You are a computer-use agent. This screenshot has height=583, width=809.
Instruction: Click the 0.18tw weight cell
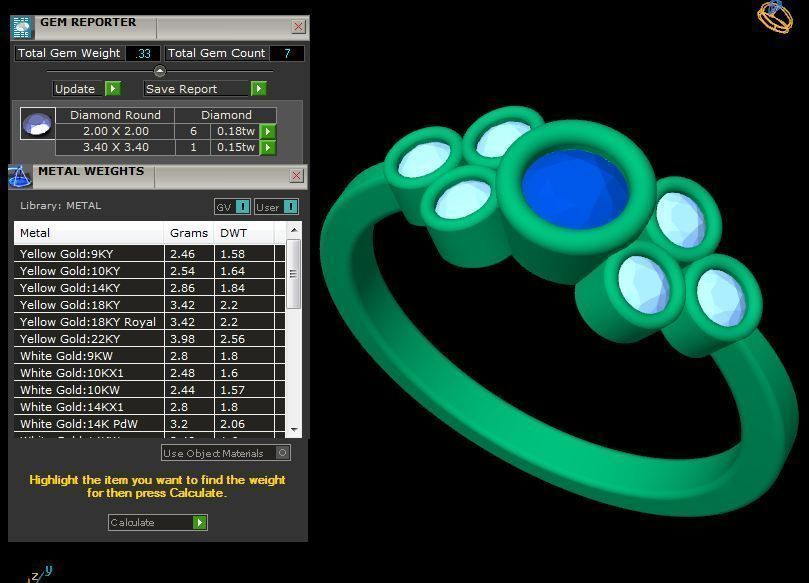click(x=236, y=132)
